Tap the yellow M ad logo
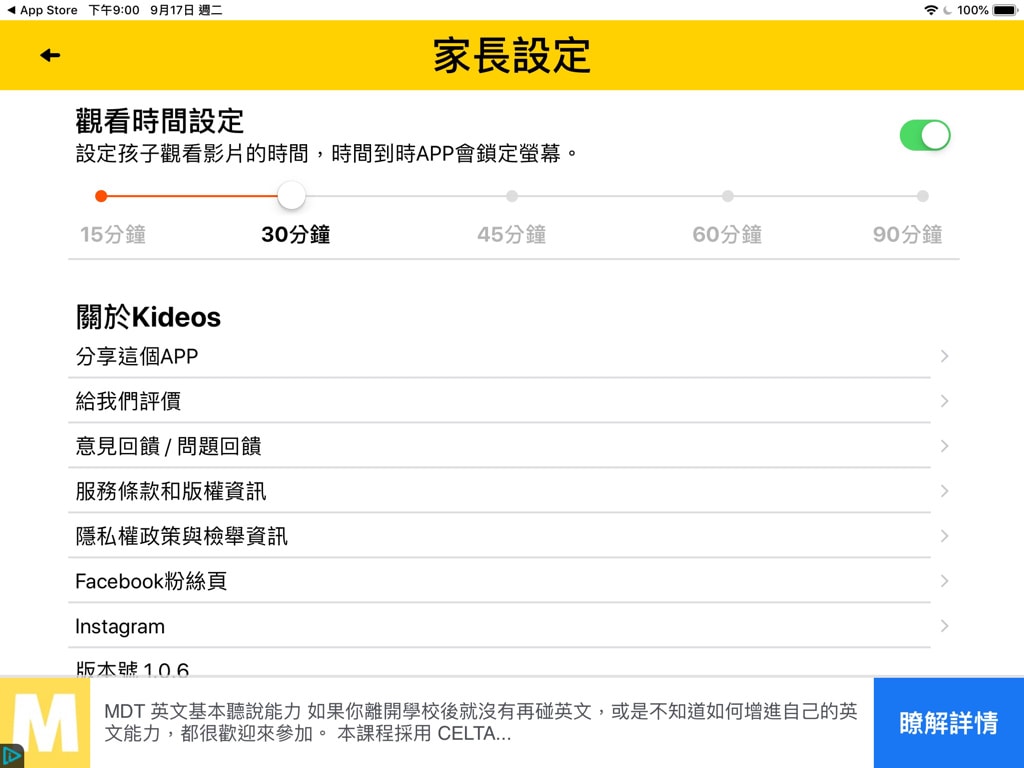Image resolution: width=1024 pixels, height=768 pixels. pyautogui.click(x=48, y=722)
